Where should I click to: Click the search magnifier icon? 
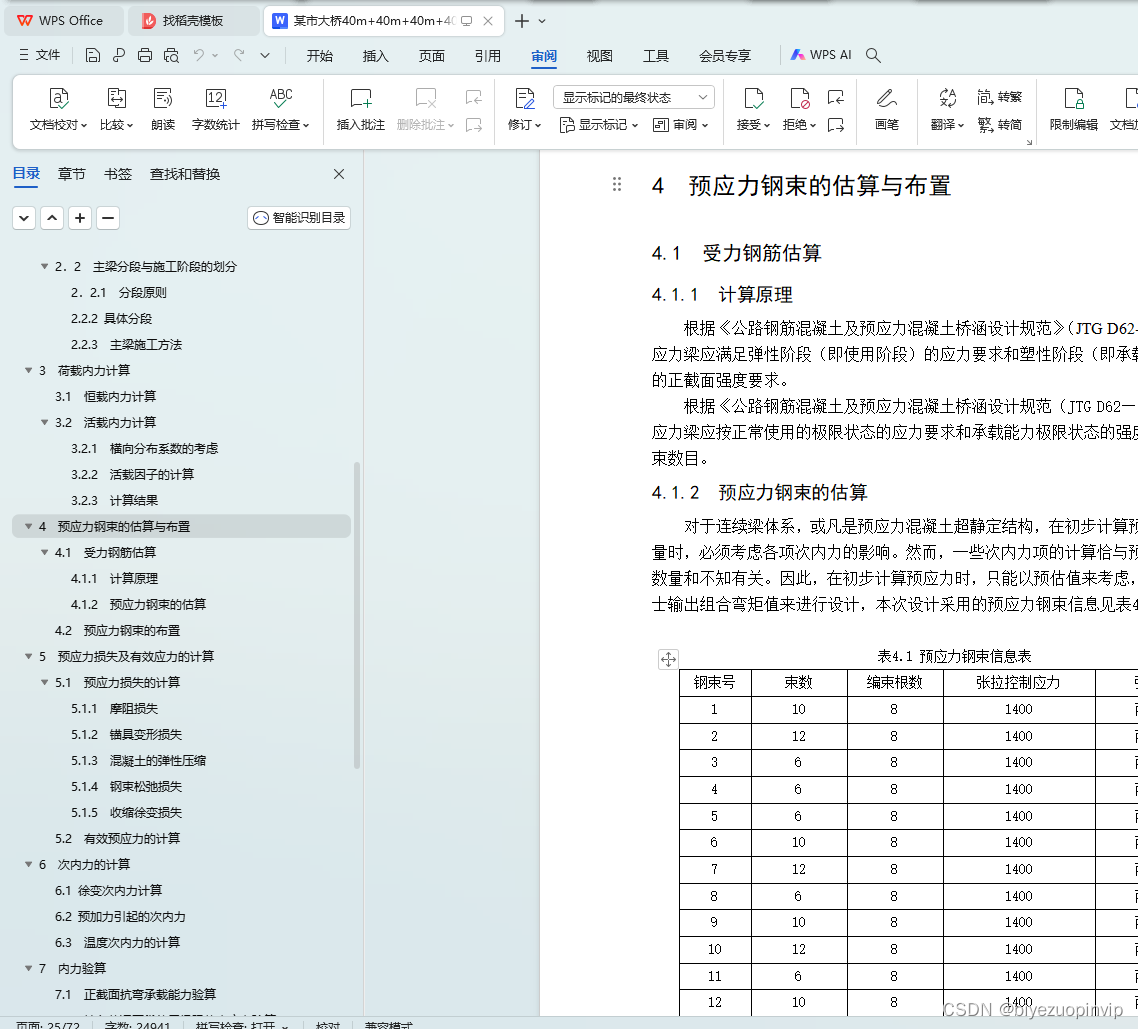pyautogui.click(x=873, y=55)
